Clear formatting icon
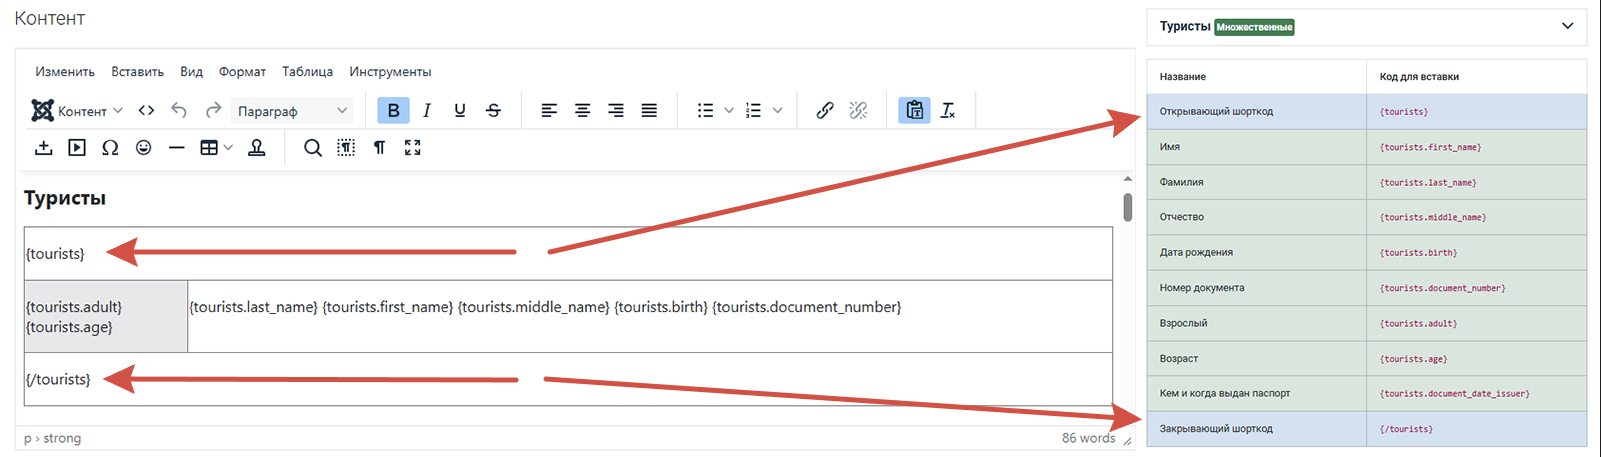 [x=948, y=111]
